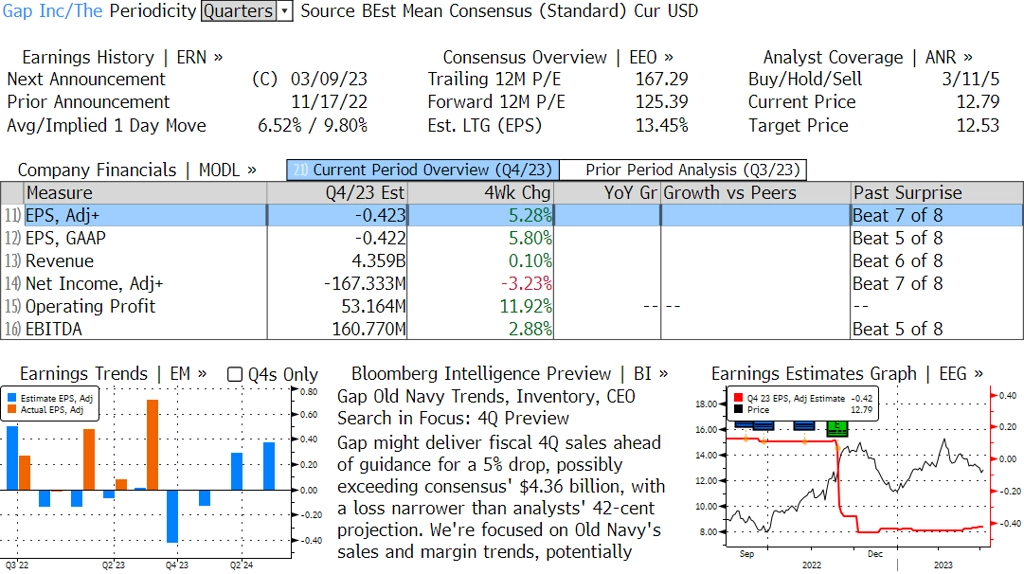Select the EPS, GAAP row
The height and width of the screenshot is (574, 1024).
click(512, 238)
